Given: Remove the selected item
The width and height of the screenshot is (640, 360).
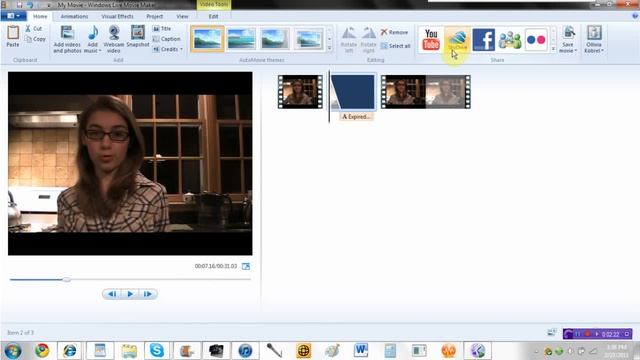Looking at the screenshot, I should (394, 32).
